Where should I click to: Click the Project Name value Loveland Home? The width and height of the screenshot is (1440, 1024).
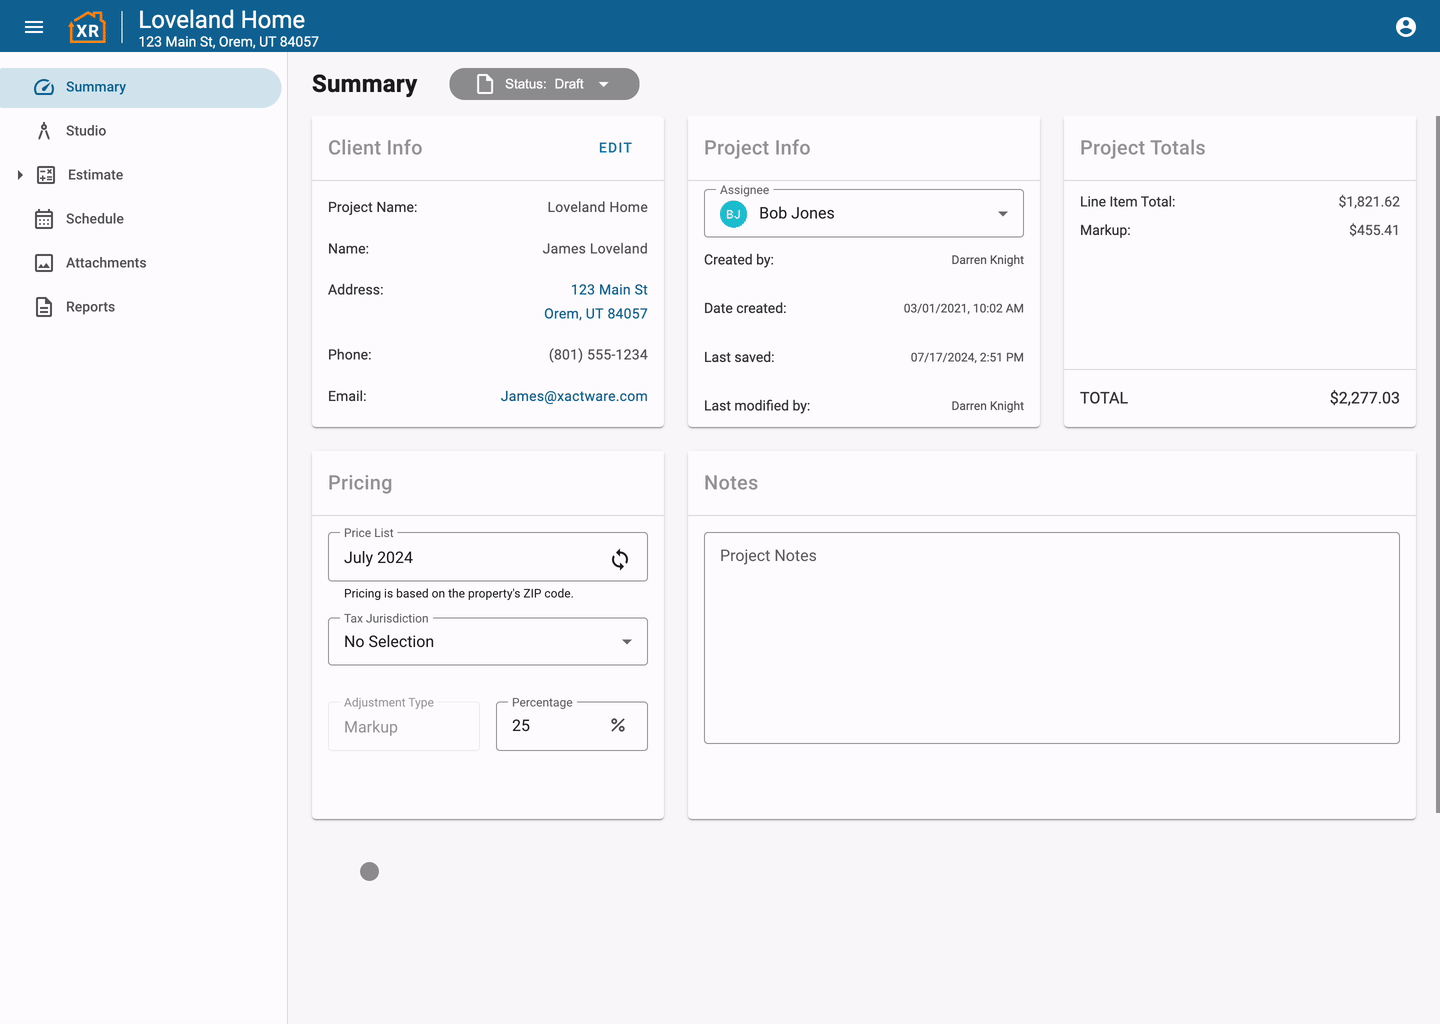point(597,207)
